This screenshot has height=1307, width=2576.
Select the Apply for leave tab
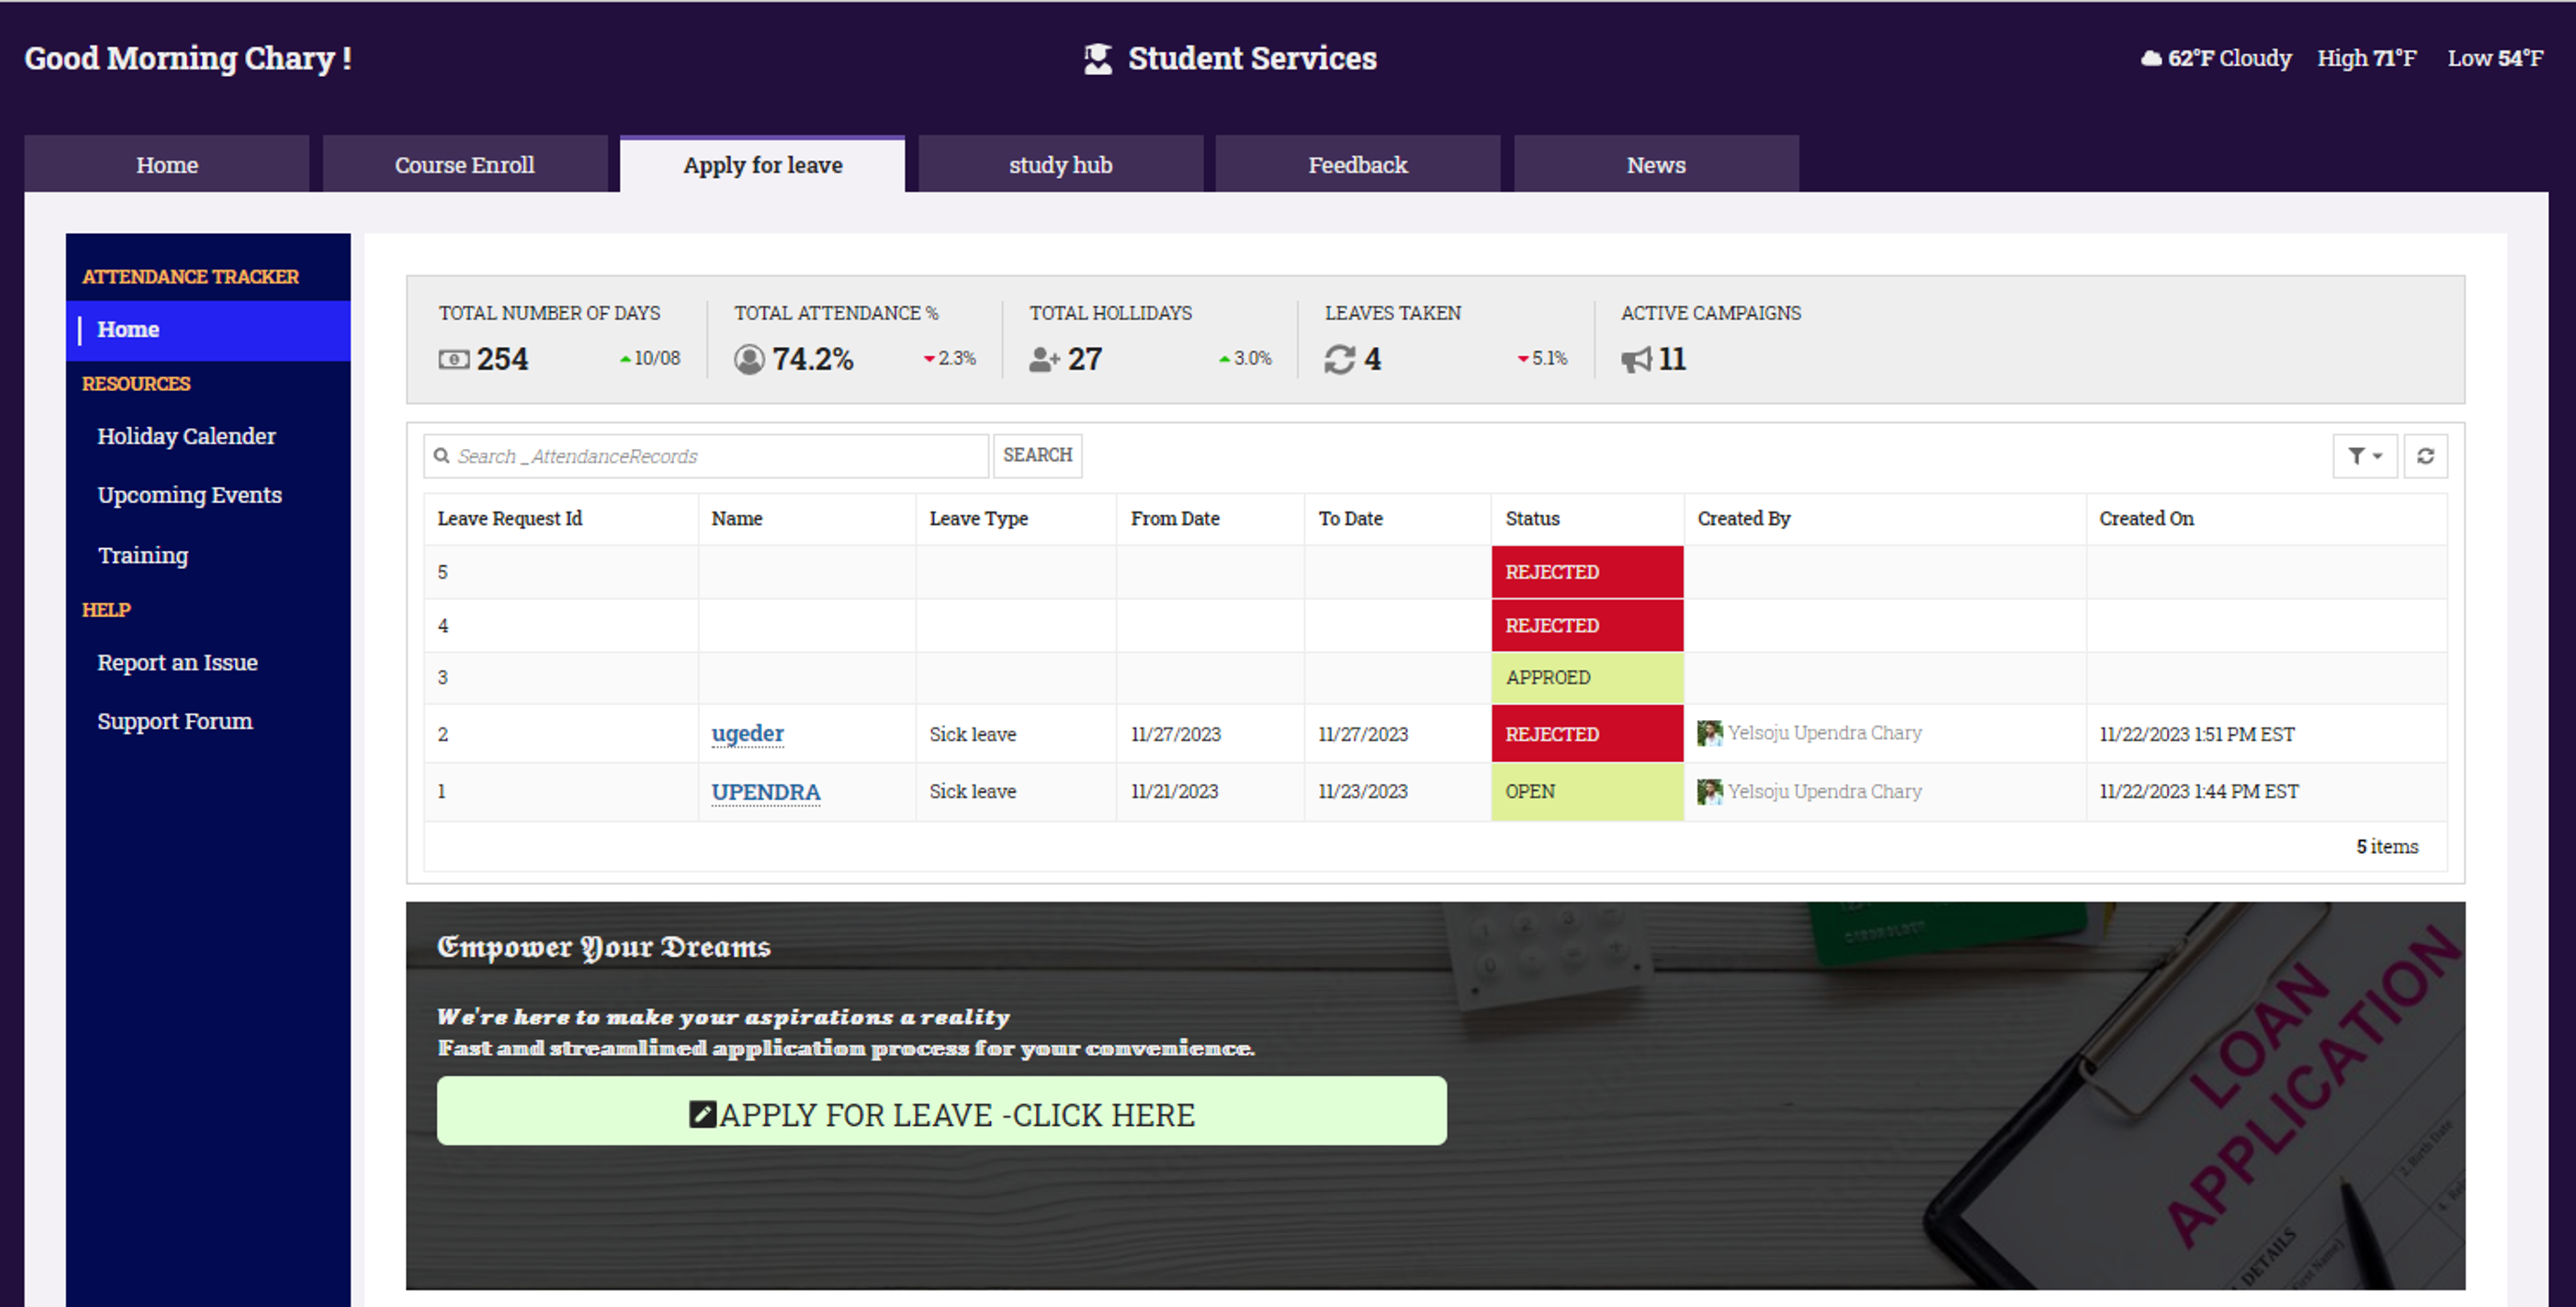click(x=762, y=164)
